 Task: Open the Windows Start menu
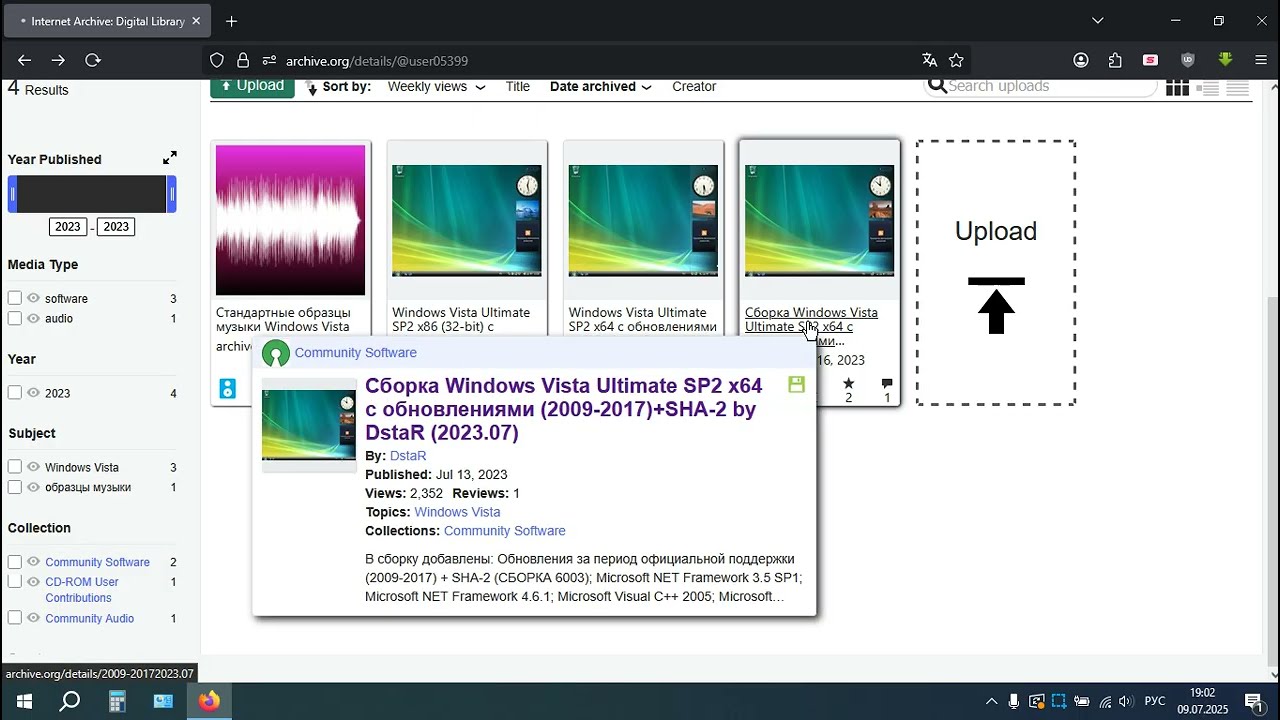pos(23,701)
